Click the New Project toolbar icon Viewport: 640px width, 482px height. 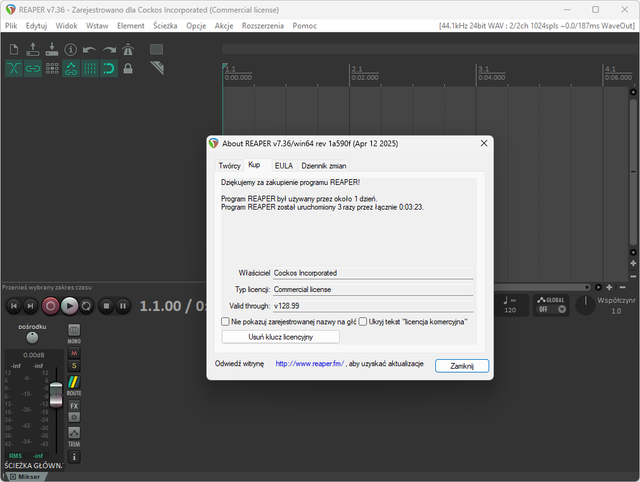(14, 49)
